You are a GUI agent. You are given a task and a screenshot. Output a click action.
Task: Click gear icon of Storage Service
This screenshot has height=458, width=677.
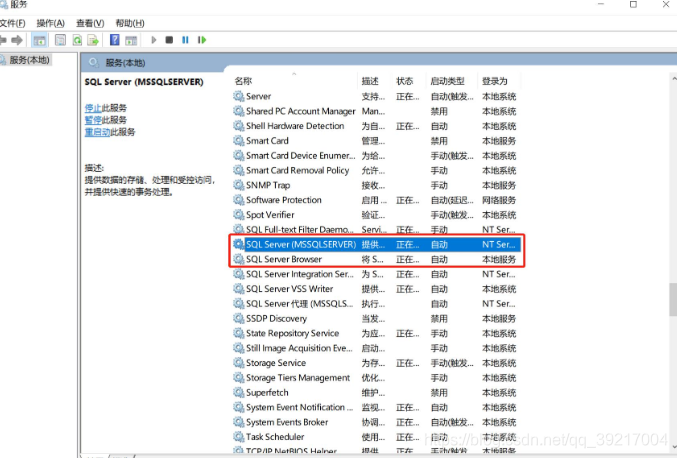tap(238, 363)
